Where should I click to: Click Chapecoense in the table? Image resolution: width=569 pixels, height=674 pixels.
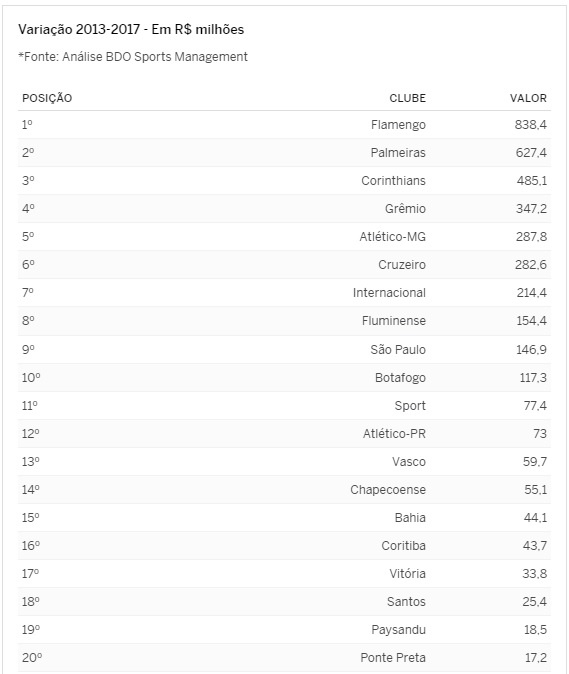click(x=388, y=490)
